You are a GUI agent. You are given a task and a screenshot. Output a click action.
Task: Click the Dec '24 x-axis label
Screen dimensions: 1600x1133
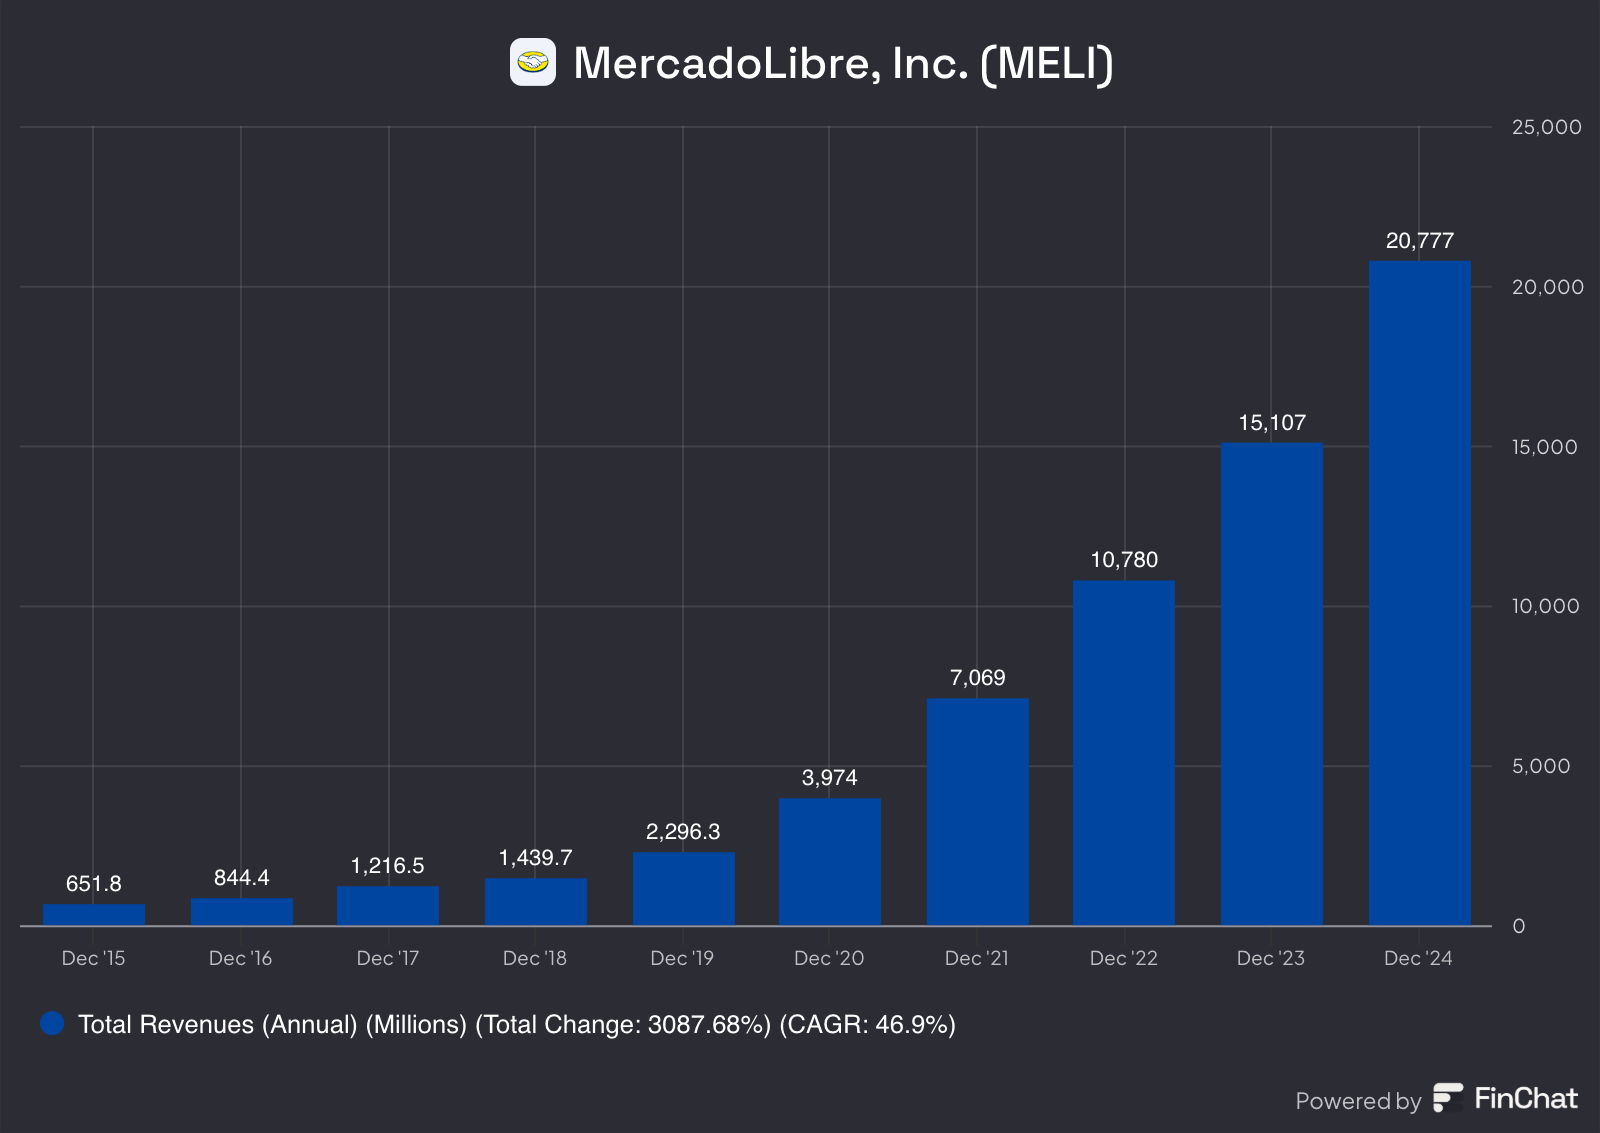[1418, 958]
